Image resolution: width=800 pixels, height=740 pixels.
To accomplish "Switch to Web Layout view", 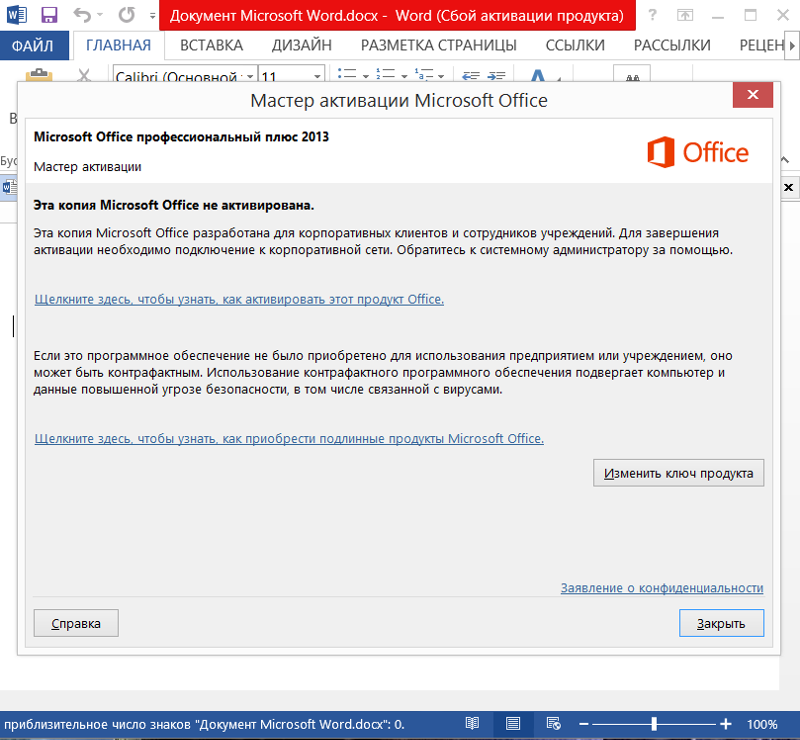I will (x=553, y=724).
